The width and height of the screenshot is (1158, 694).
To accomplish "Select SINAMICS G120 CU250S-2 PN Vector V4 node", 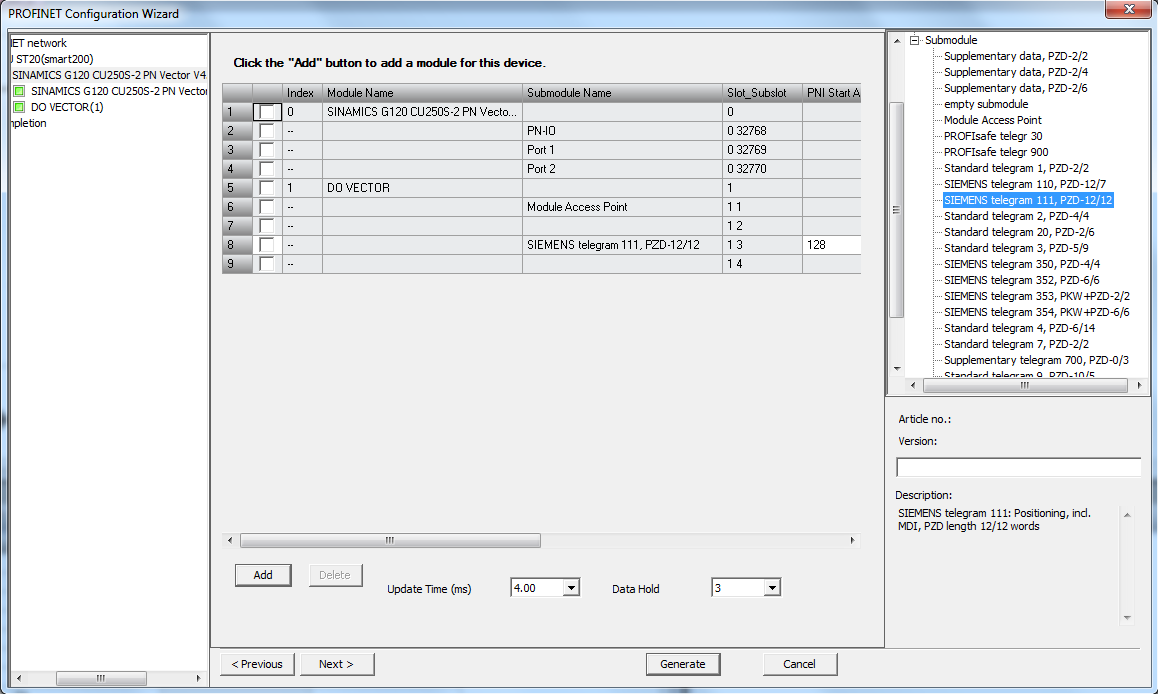I will (109, 75).
